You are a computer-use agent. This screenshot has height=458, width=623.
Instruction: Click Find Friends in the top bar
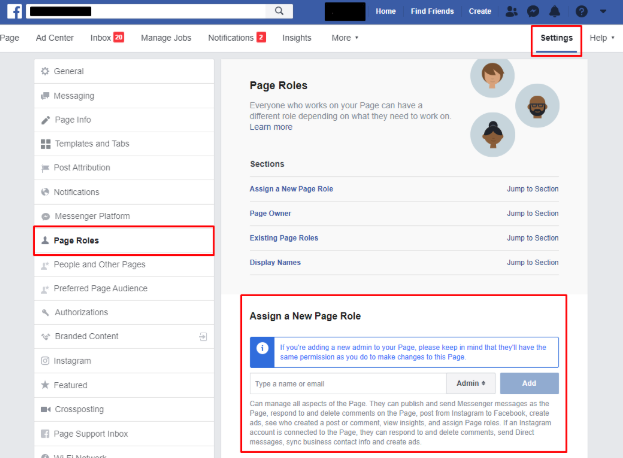(x=432, y=12)
